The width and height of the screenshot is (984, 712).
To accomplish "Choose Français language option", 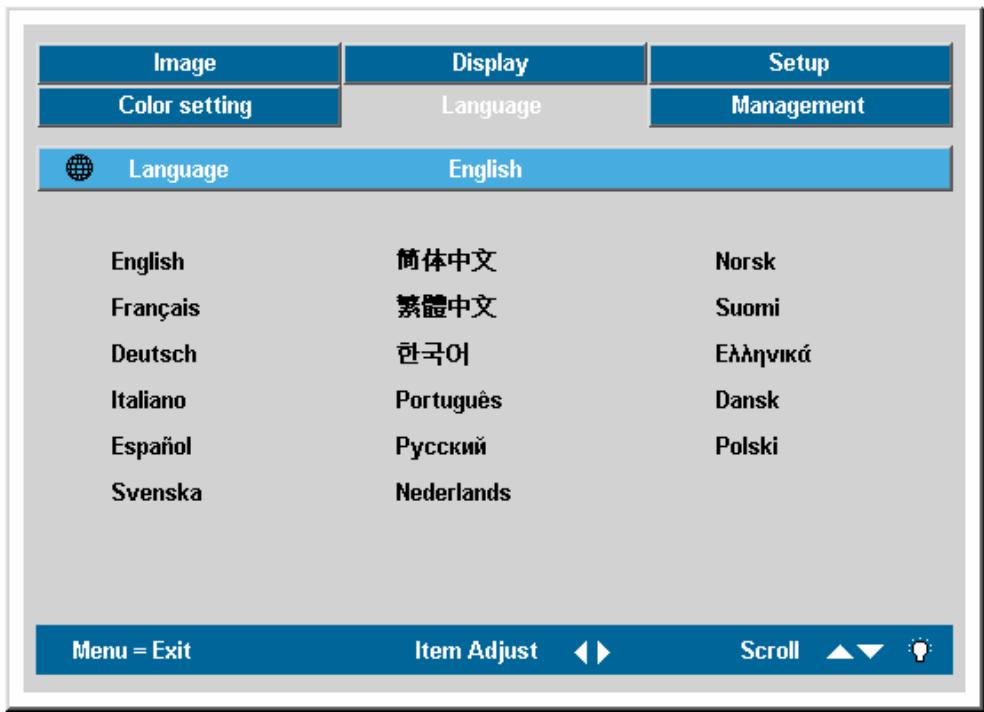I will tap(155, 308).
